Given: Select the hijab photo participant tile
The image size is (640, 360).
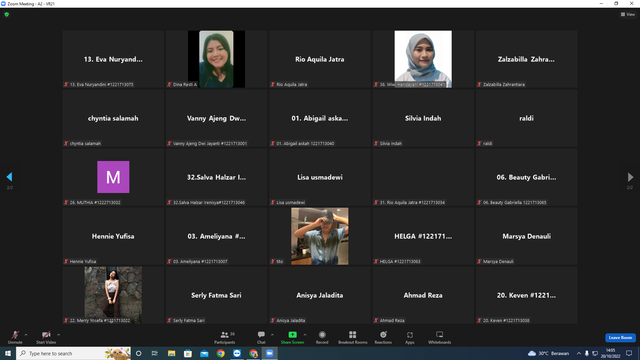Looking at the screenshot, I should pos(423,59).
